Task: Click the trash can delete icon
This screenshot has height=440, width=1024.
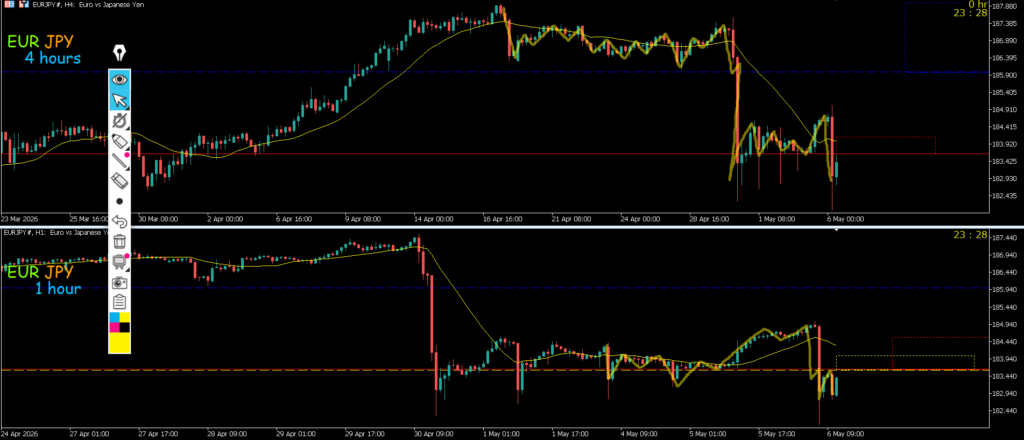Action: pos(120,242)
